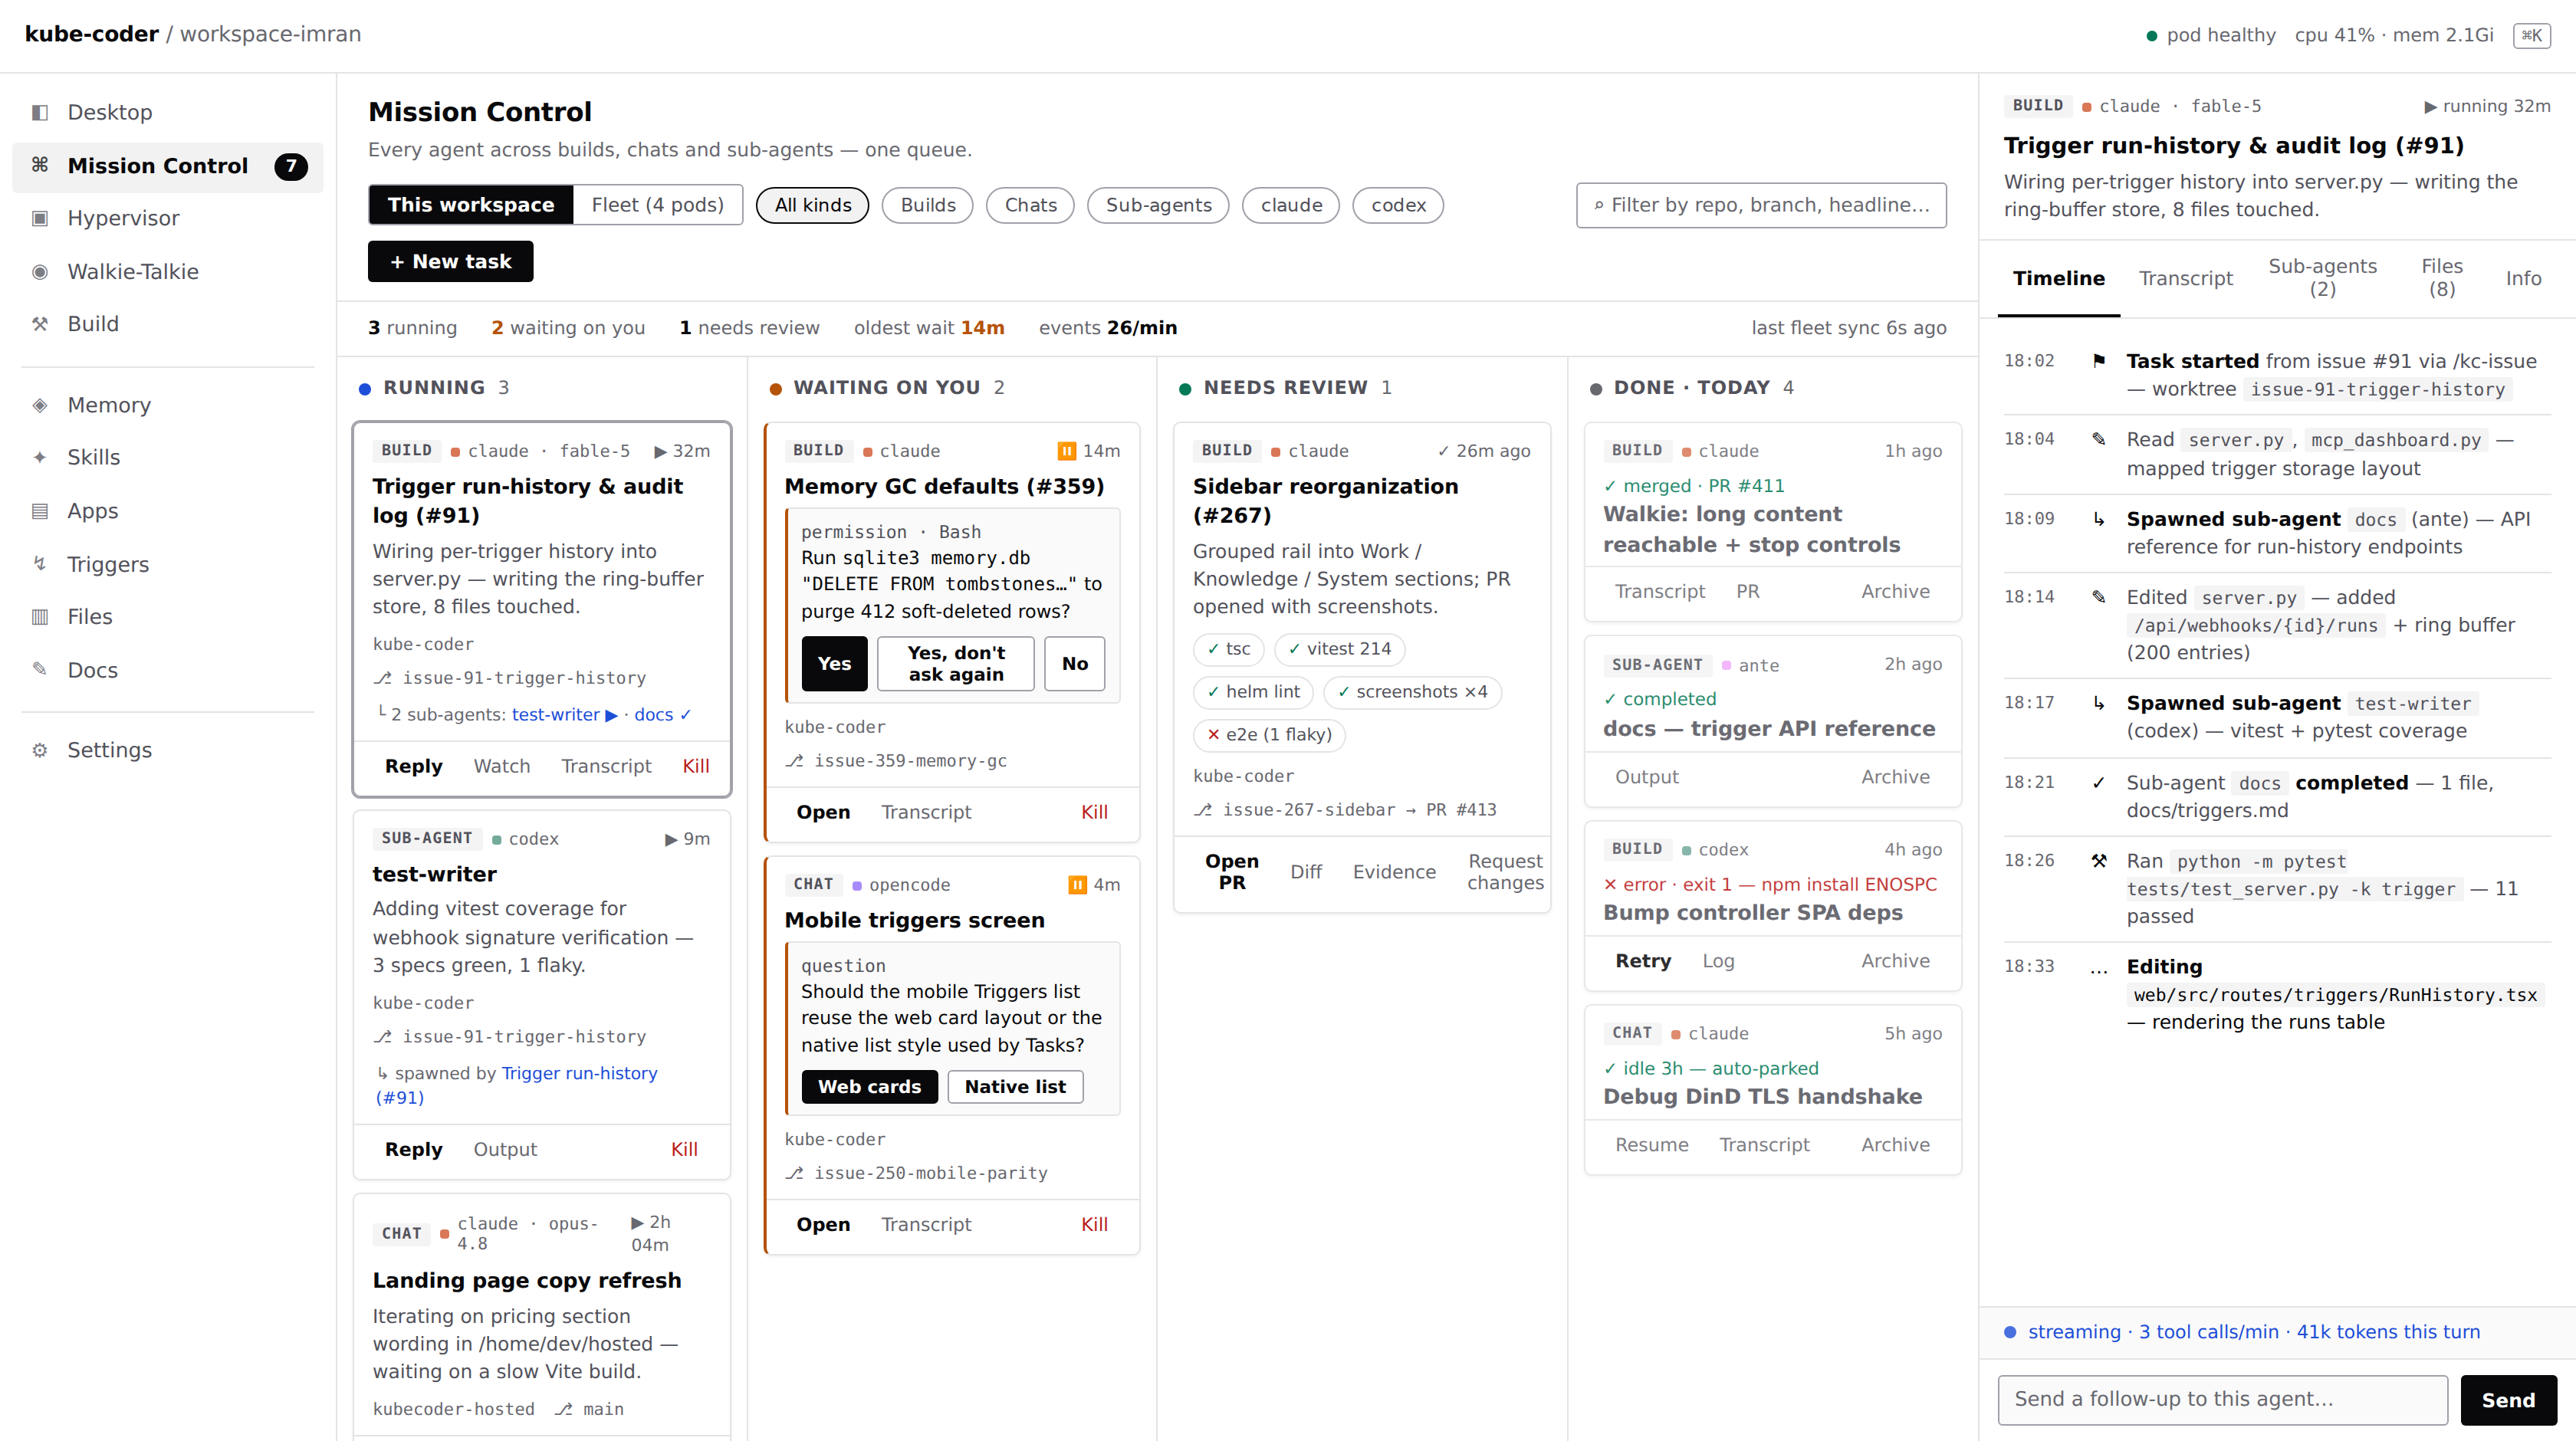The width and height of the screenshot is (2576, 1441).
Task: Filter by the claude agent chip
Action: 1291,205
